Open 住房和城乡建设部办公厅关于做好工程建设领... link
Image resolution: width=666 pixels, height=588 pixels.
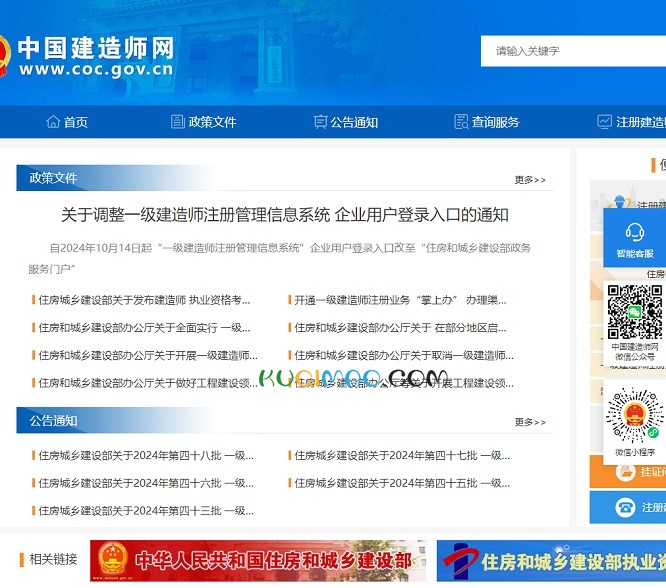click(148, 383)
